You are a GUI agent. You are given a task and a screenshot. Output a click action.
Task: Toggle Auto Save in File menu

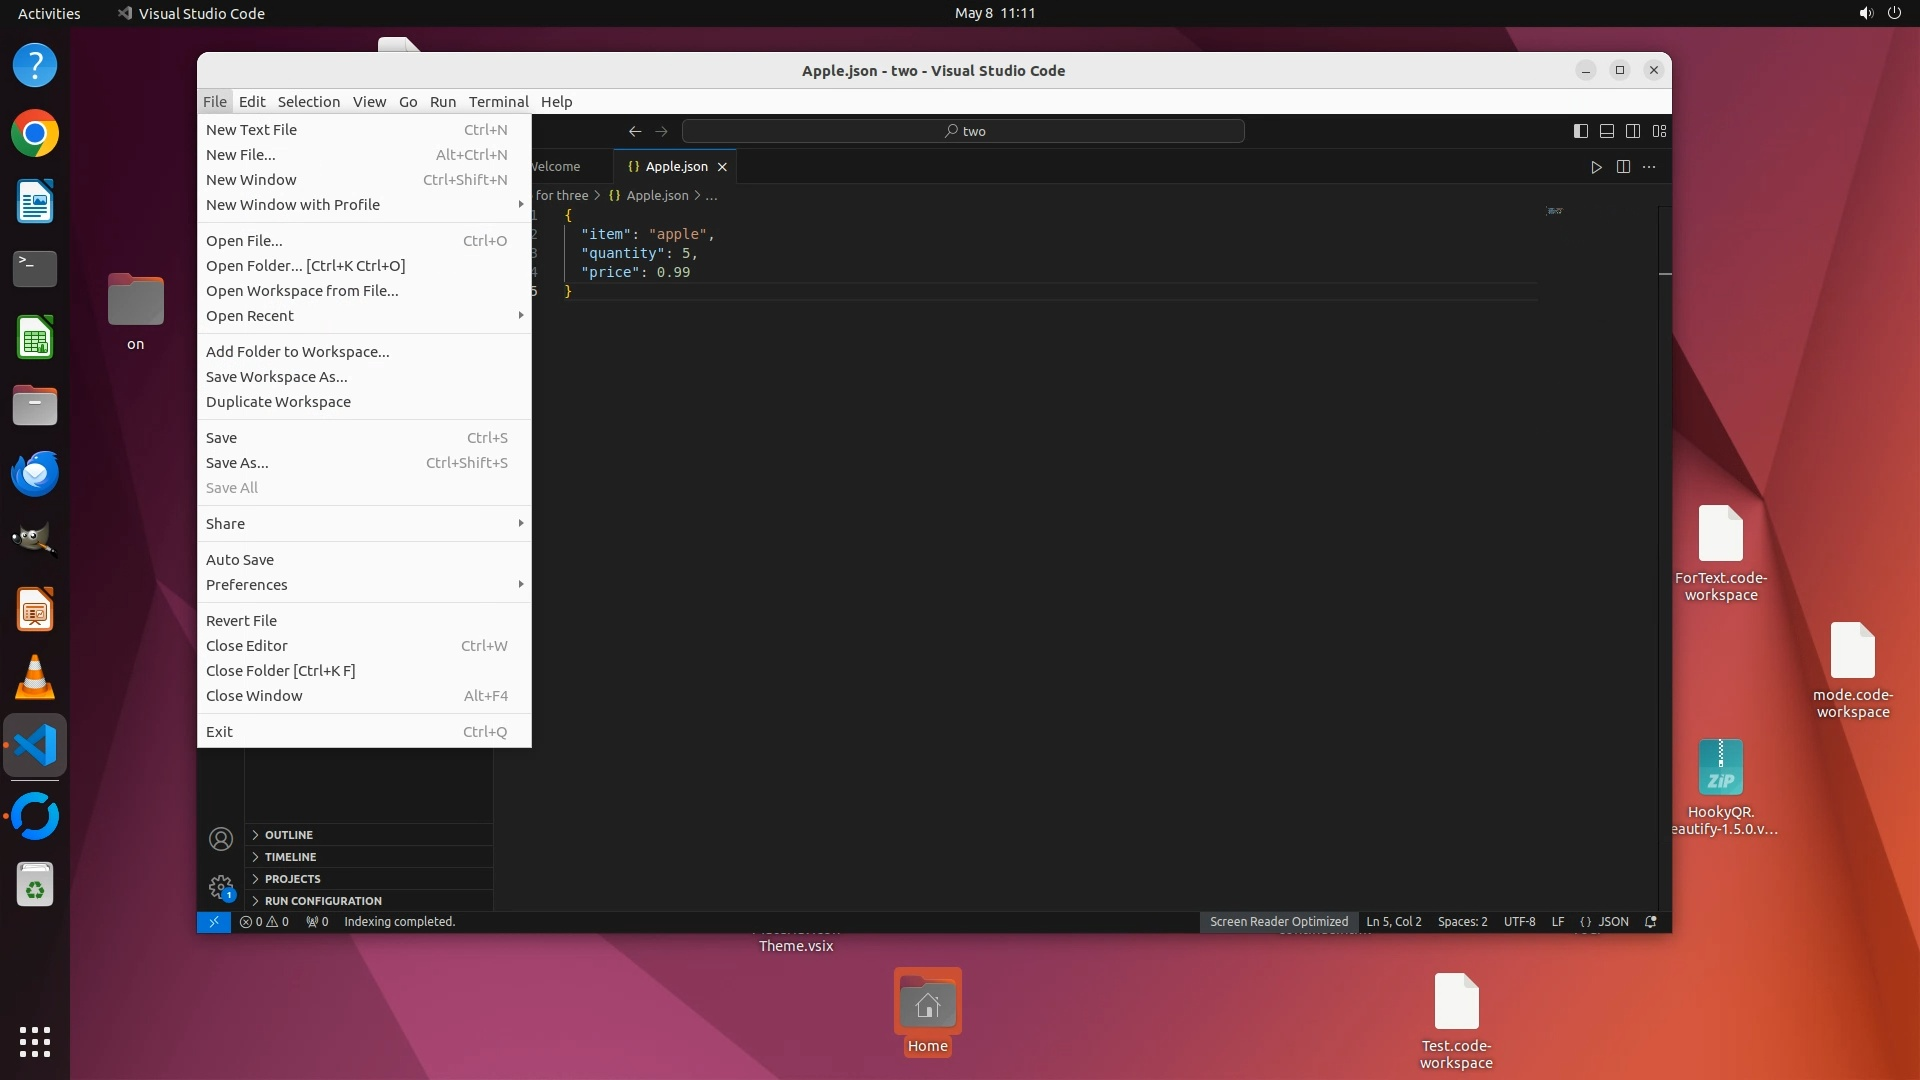pyautogui.click(x=240, y=560)
